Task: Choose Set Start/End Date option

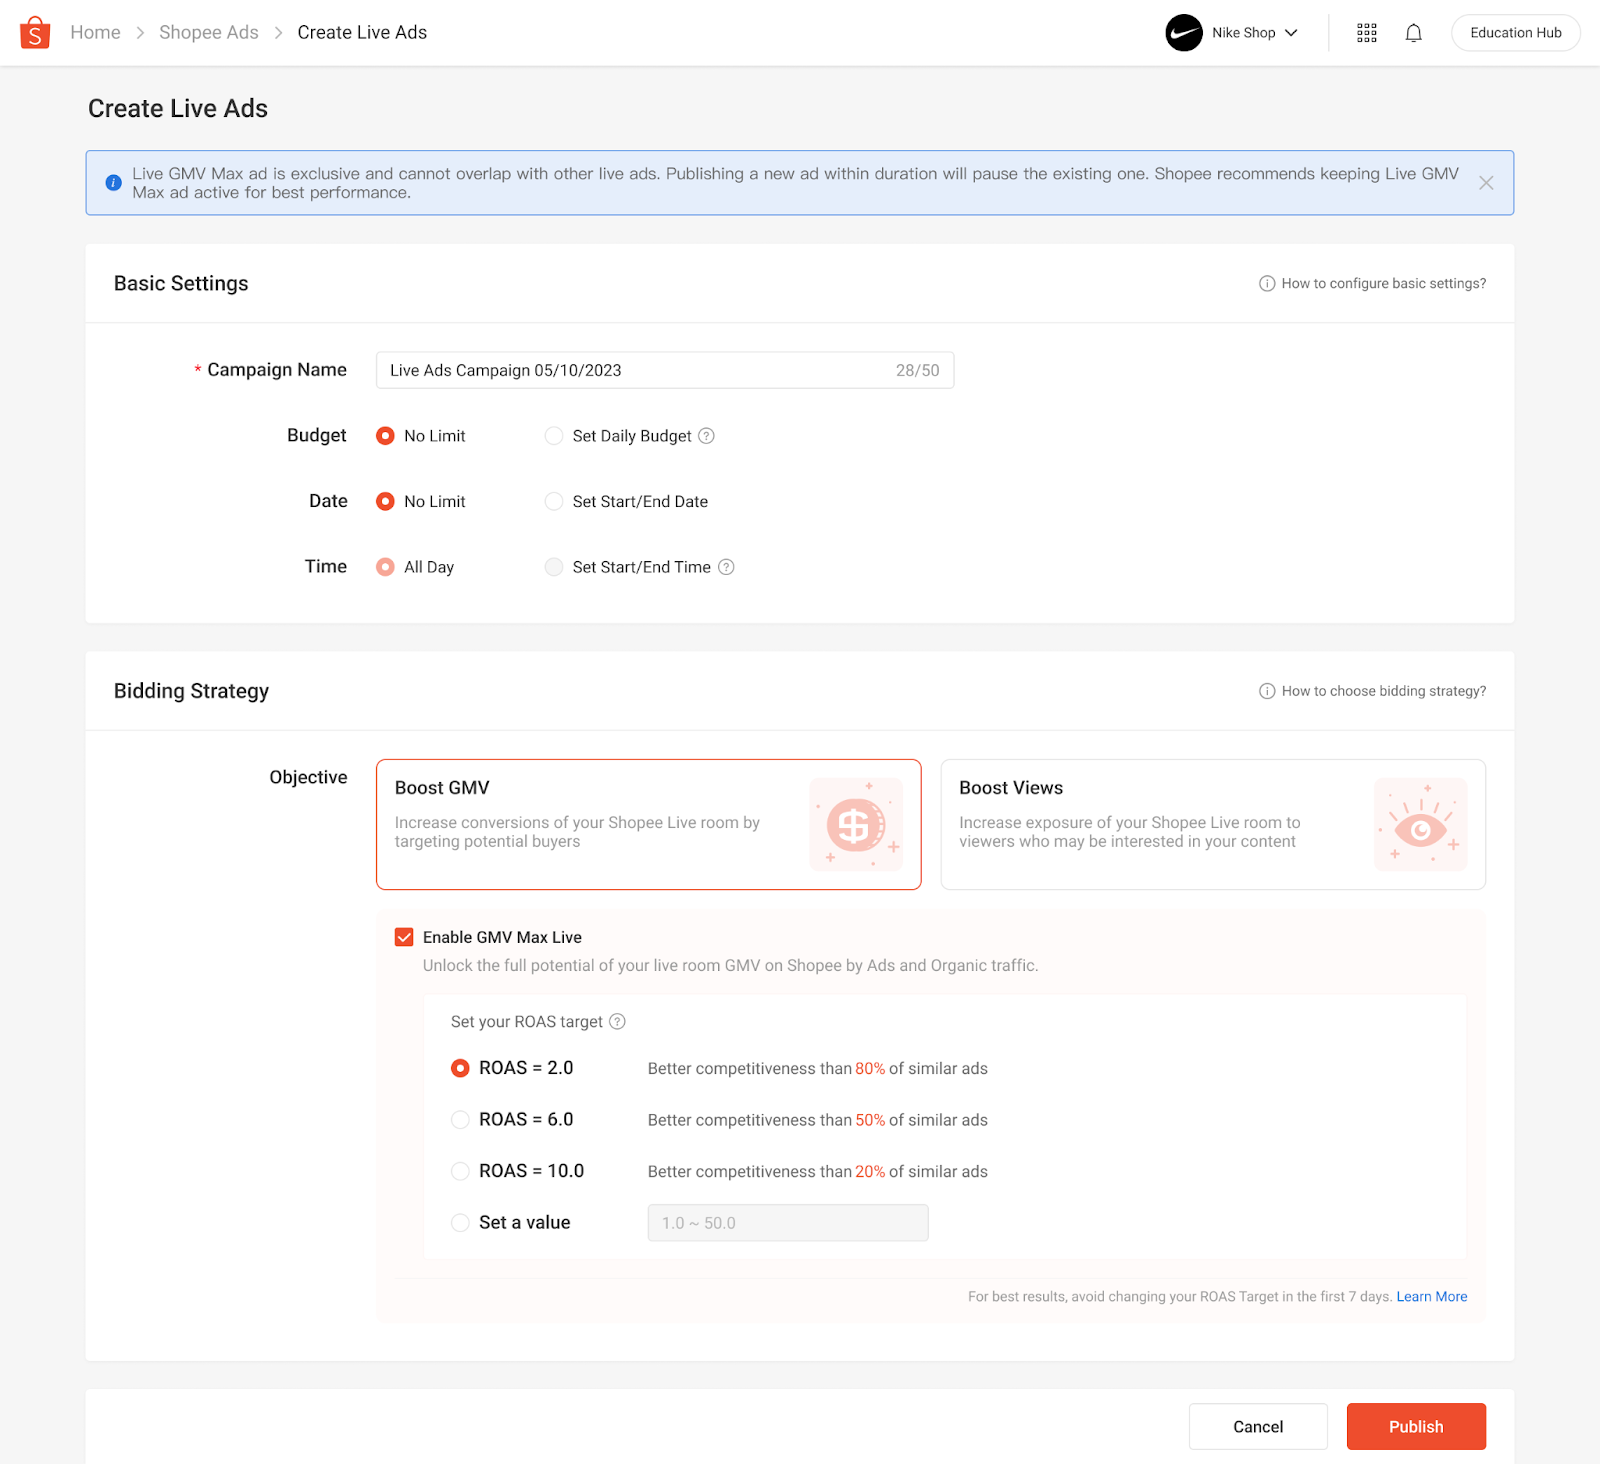Action: click(554, 501)
